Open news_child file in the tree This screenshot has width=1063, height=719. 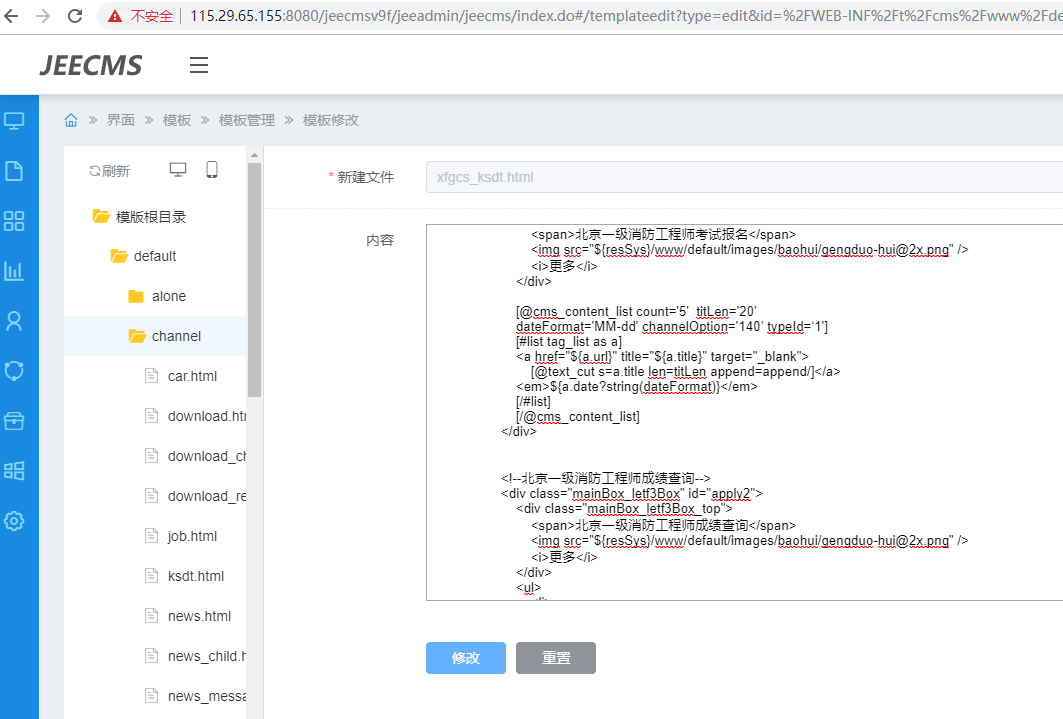[x=207, y=656]
